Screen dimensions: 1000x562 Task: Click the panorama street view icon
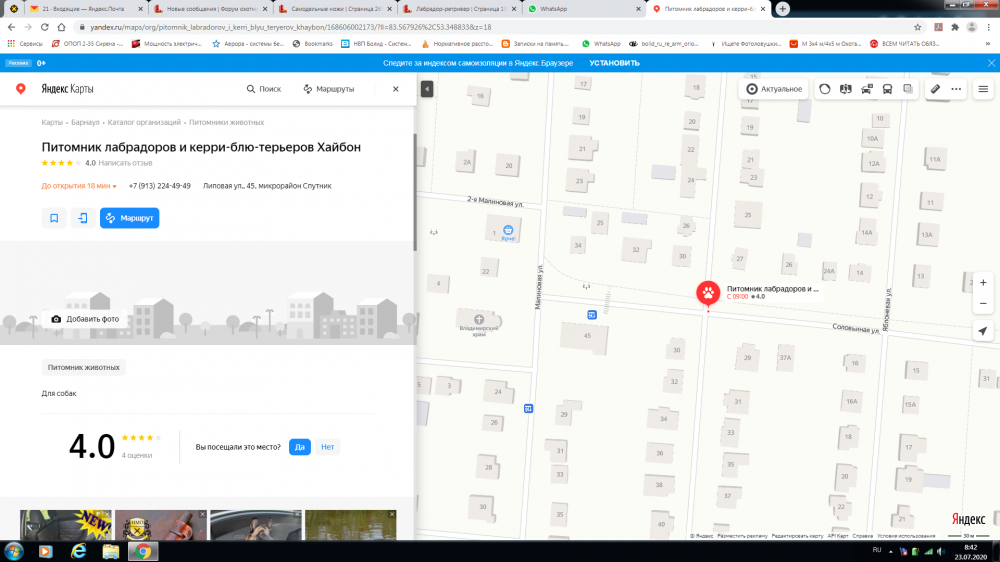point(846,89)
